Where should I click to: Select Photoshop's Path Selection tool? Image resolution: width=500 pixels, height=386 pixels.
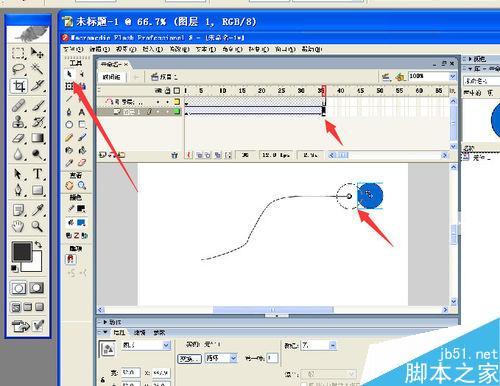tap(18, 174)
